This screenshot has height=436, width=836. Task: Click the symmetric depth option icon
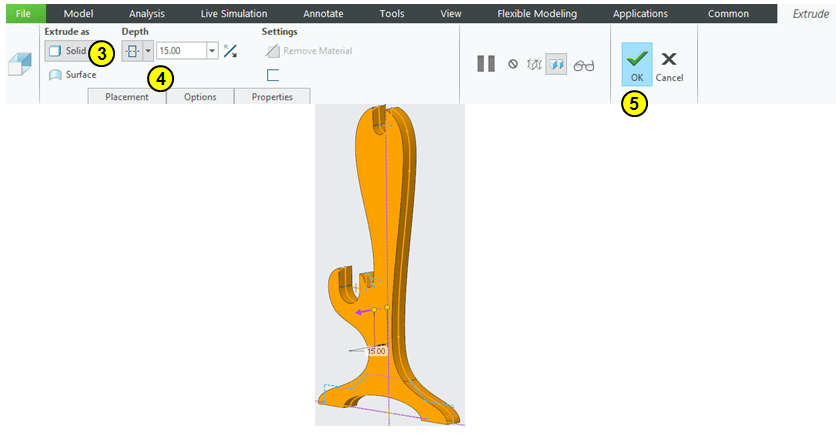tap(131, 51)
